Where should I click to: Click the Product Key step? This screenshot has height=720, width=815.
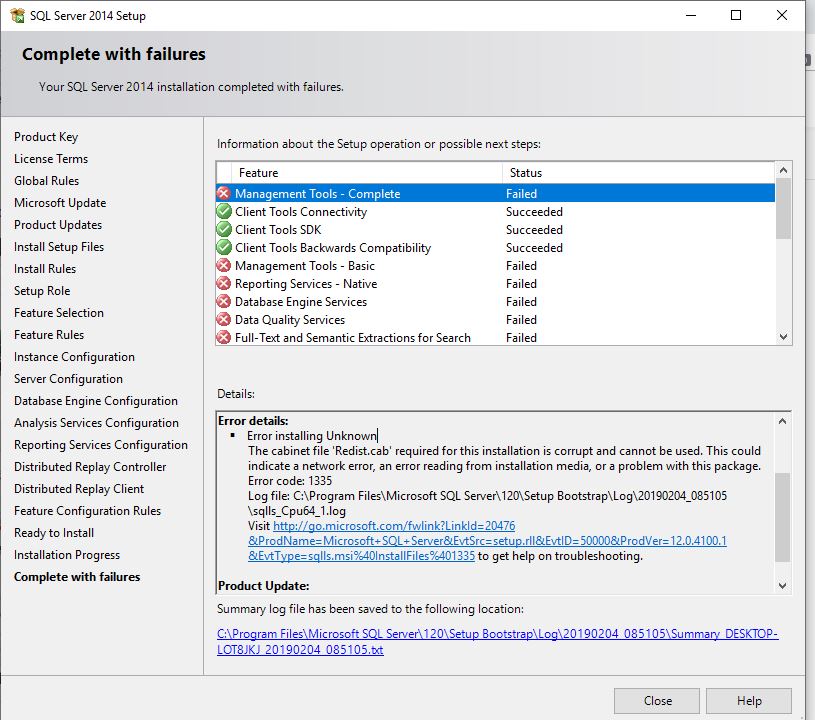46,137
